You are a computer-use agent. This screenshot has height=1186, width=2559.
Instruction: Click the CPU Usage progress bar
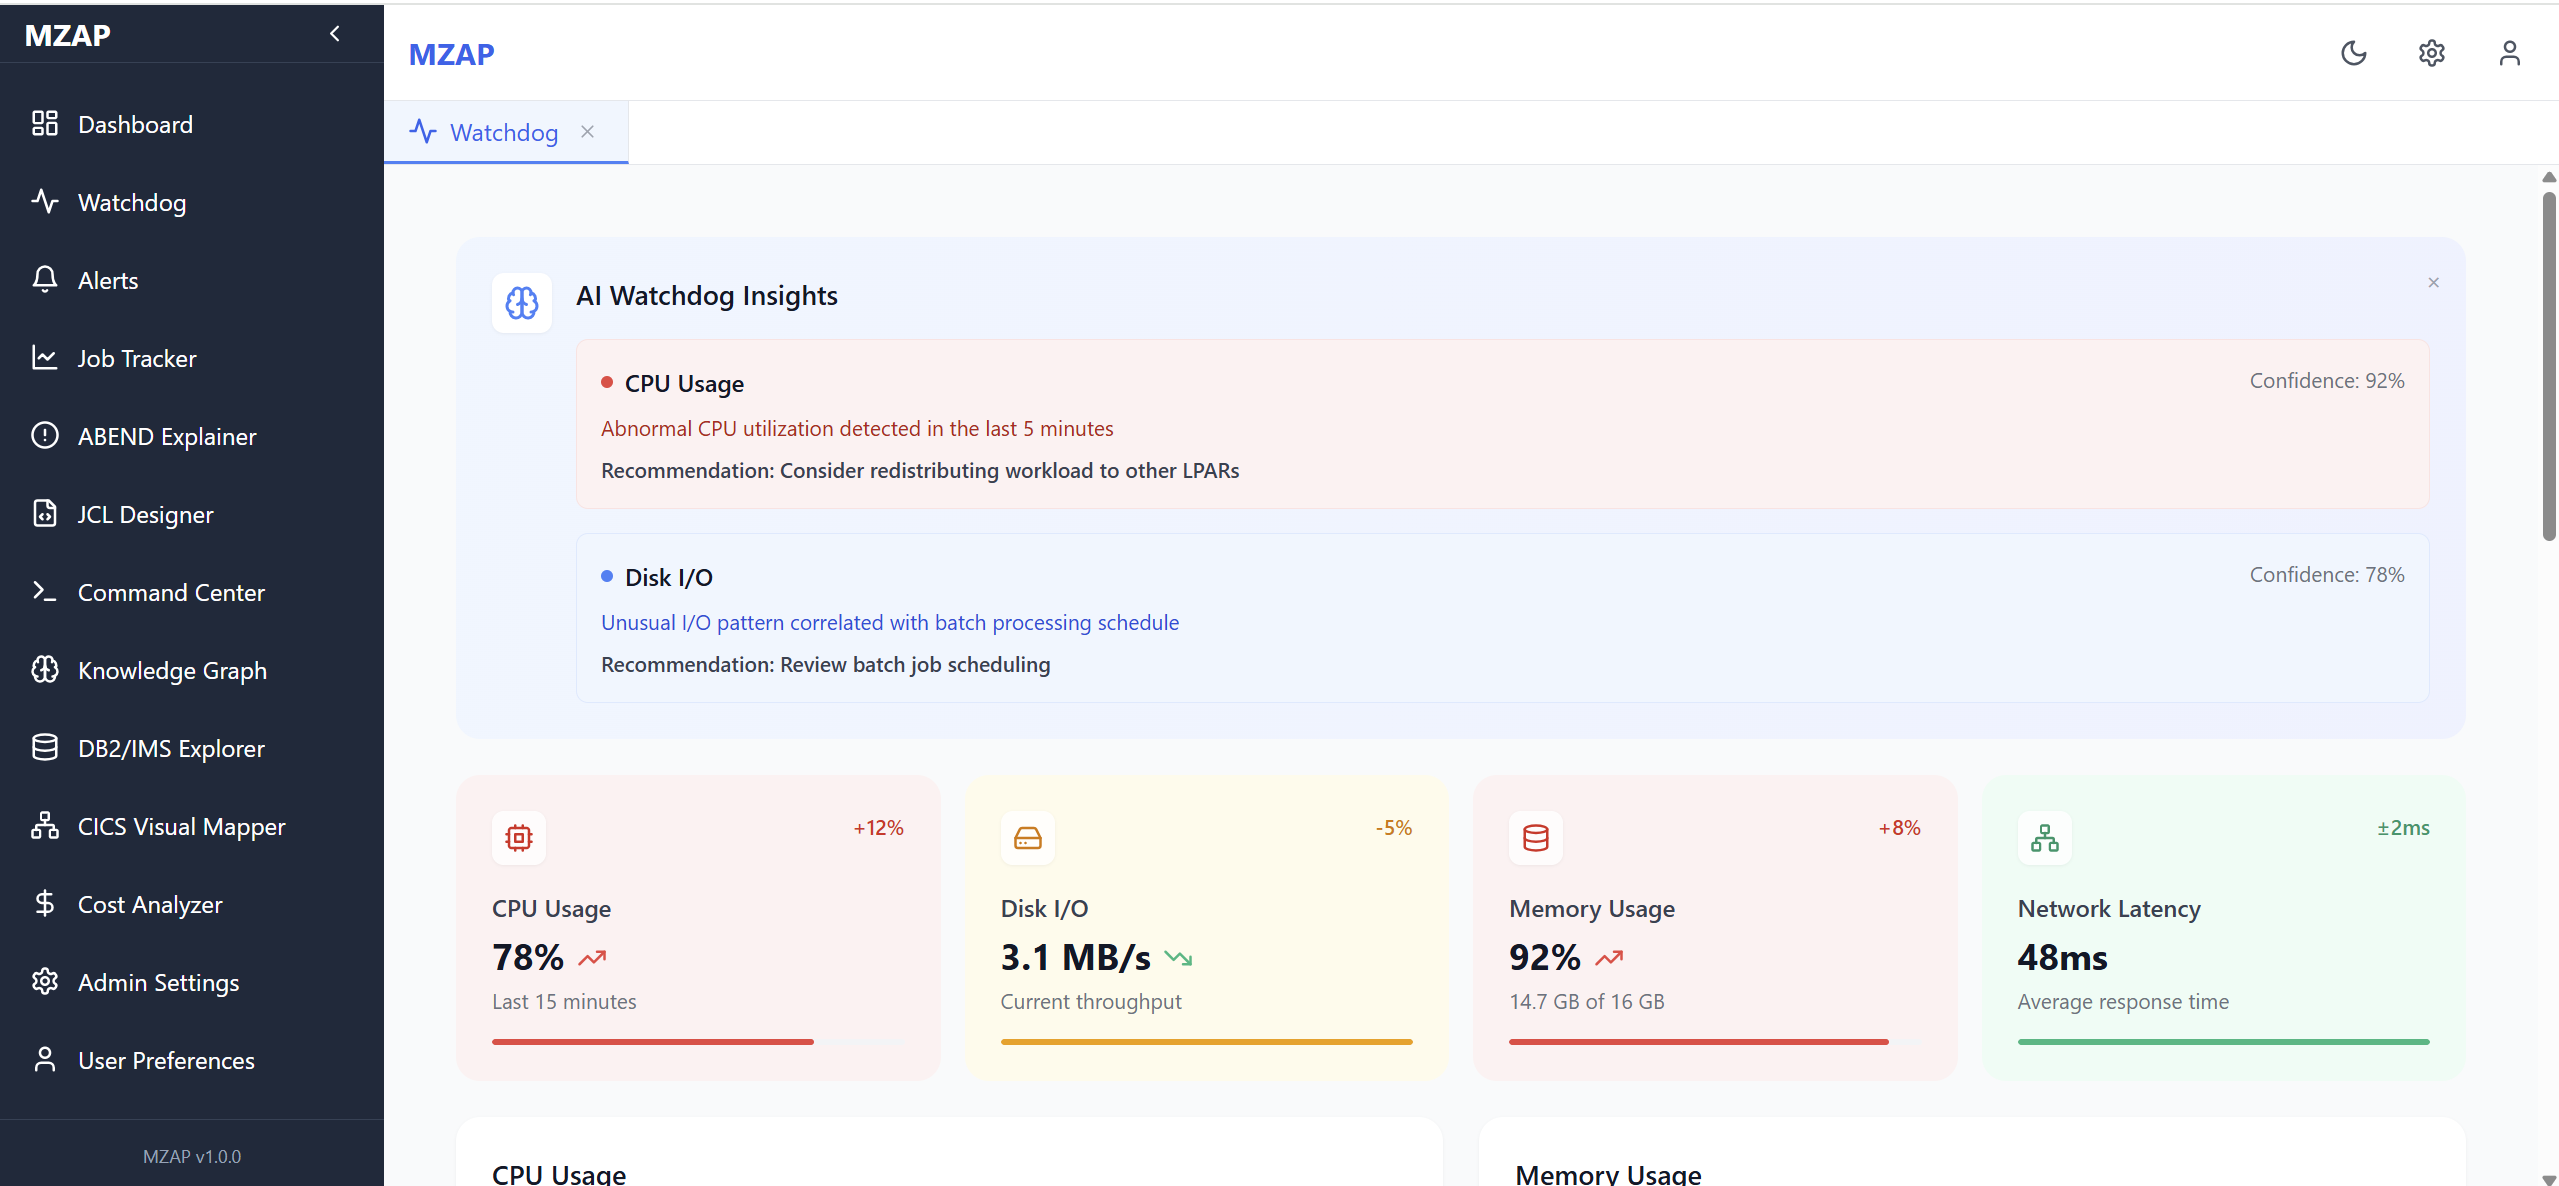tap(697, 1042)
